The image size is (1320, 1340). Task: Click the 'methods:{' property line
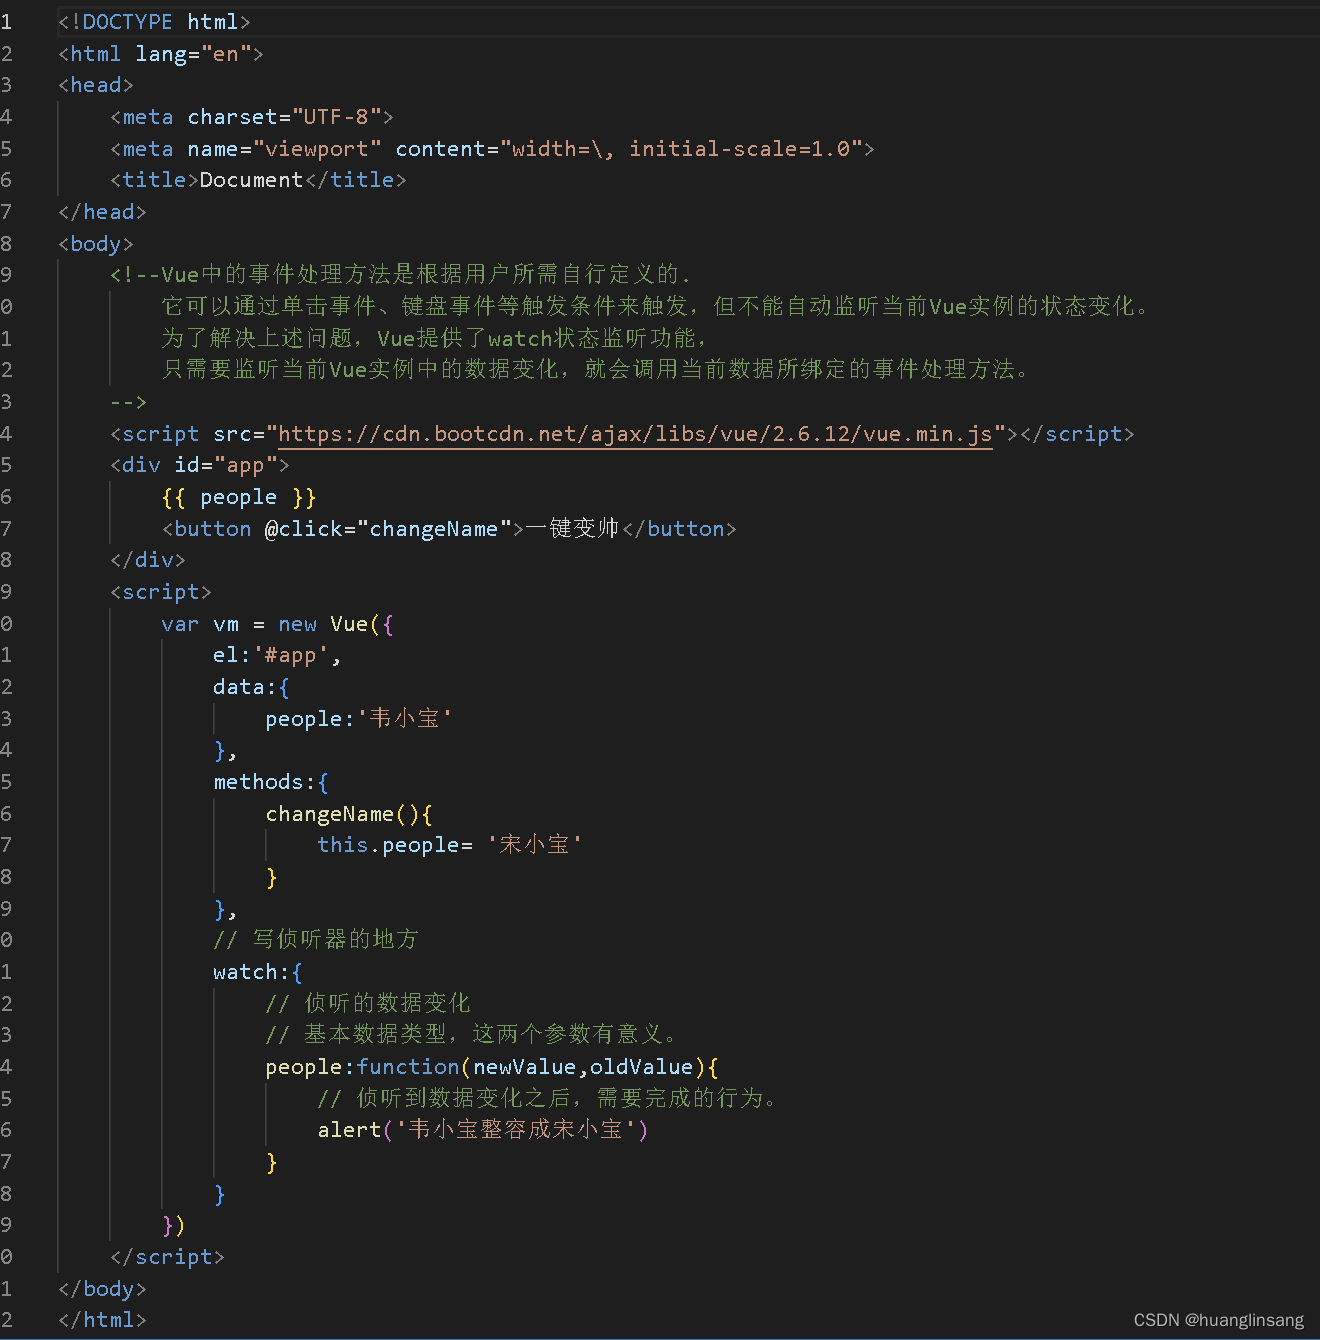click(271, 782)
